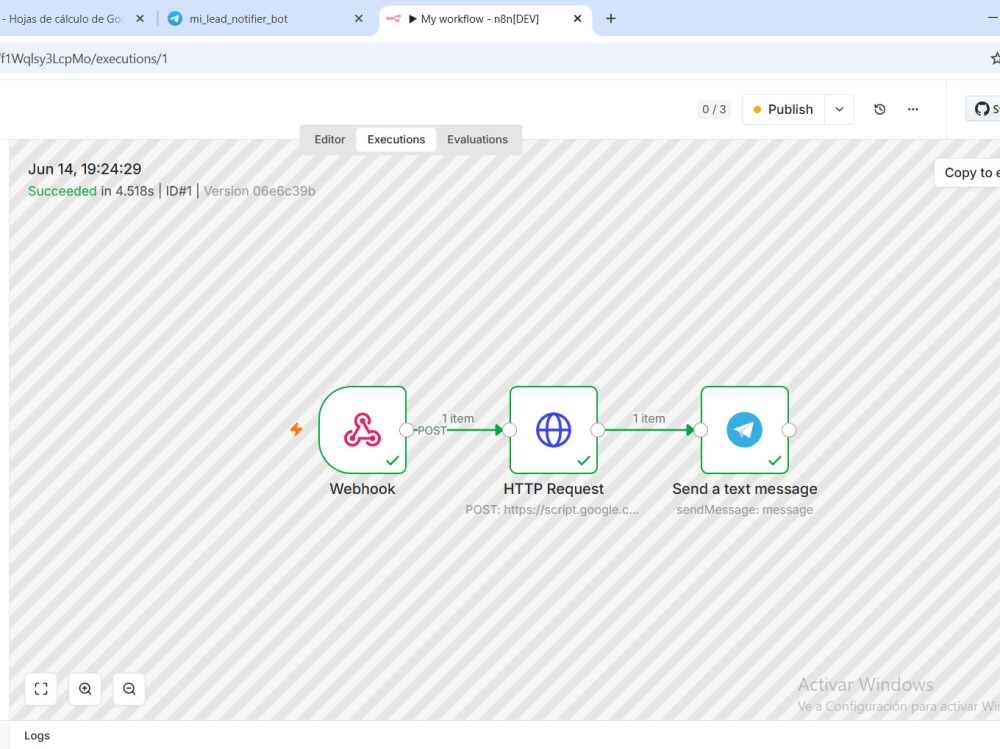Close the My workflow n8n tab
The image size is (1000, 749).
coord(577,19)
